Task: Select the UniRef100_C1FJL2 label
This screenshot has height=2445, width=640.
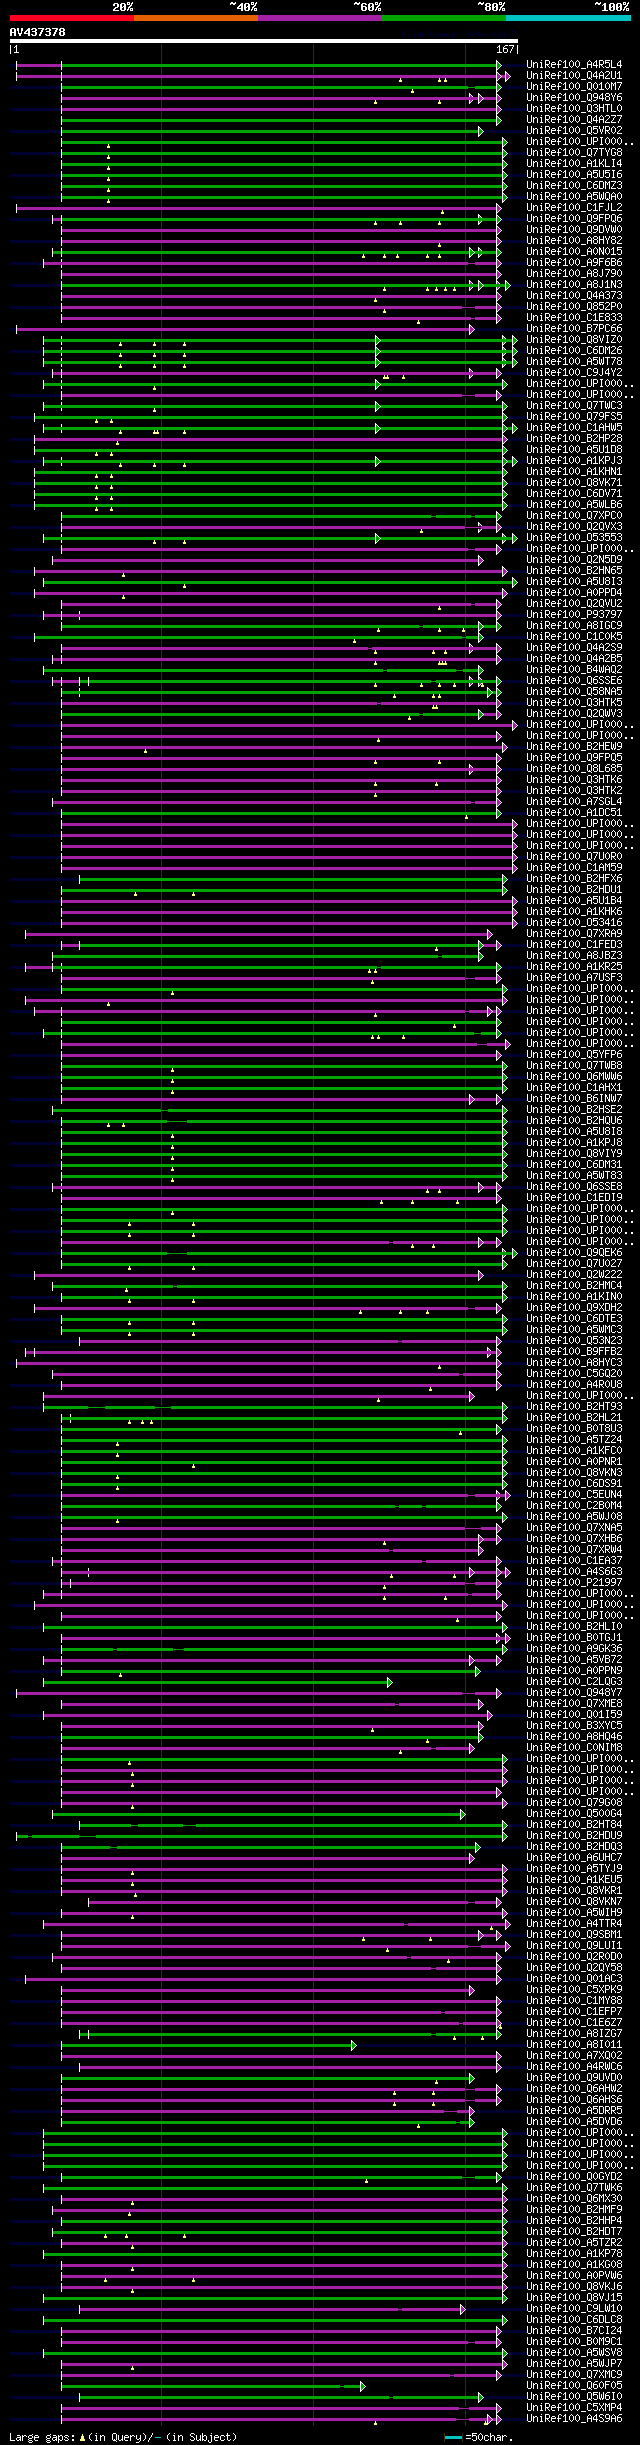Action: pos(574,208)
